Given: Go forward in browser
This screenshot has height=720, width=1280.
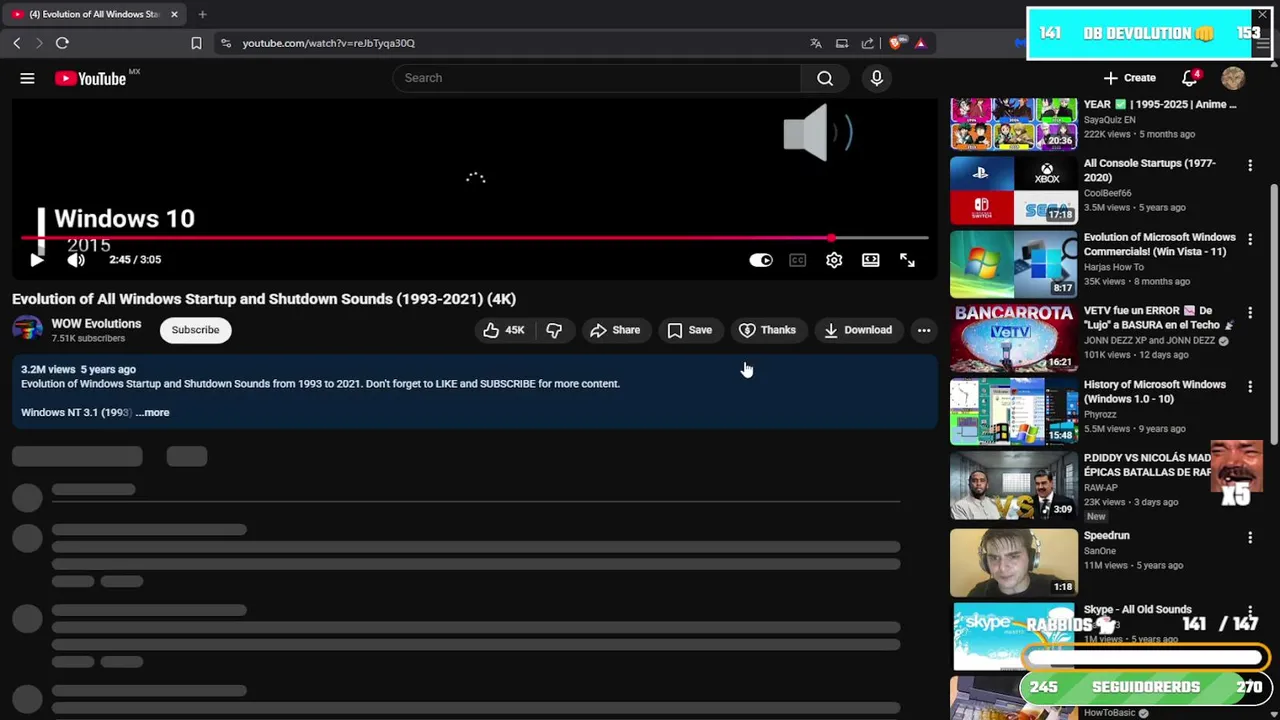Looking at the screenshot, I should (x=39, y=43).
